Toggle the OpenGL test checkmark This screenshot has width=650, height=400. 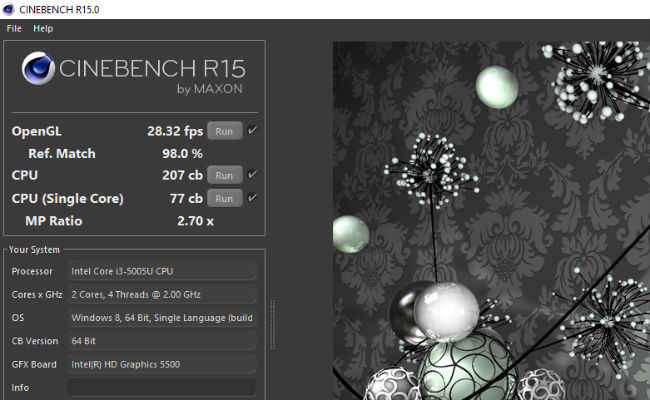(x=252, y=131)
